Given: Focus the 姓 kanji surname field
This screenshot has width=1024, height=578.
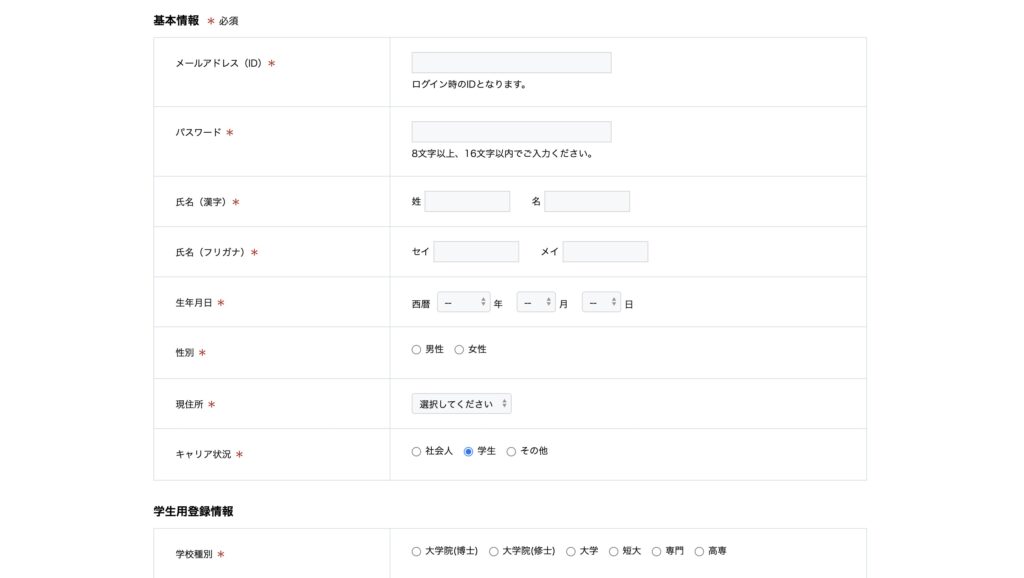Looking at the screenshot, I should click(x=467, y=202).
